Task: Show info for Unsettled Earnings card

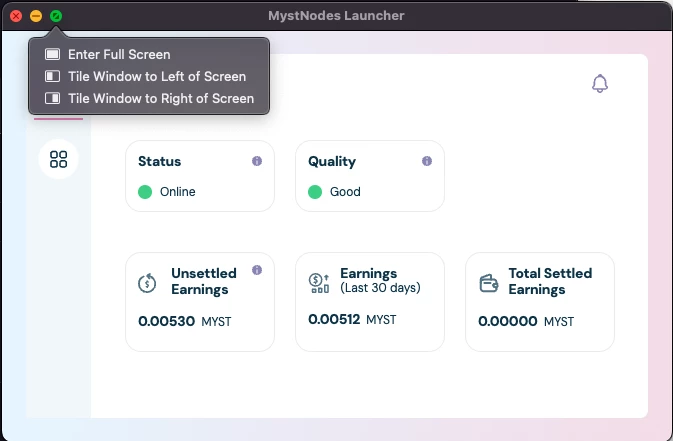Action: pos(257,270)
